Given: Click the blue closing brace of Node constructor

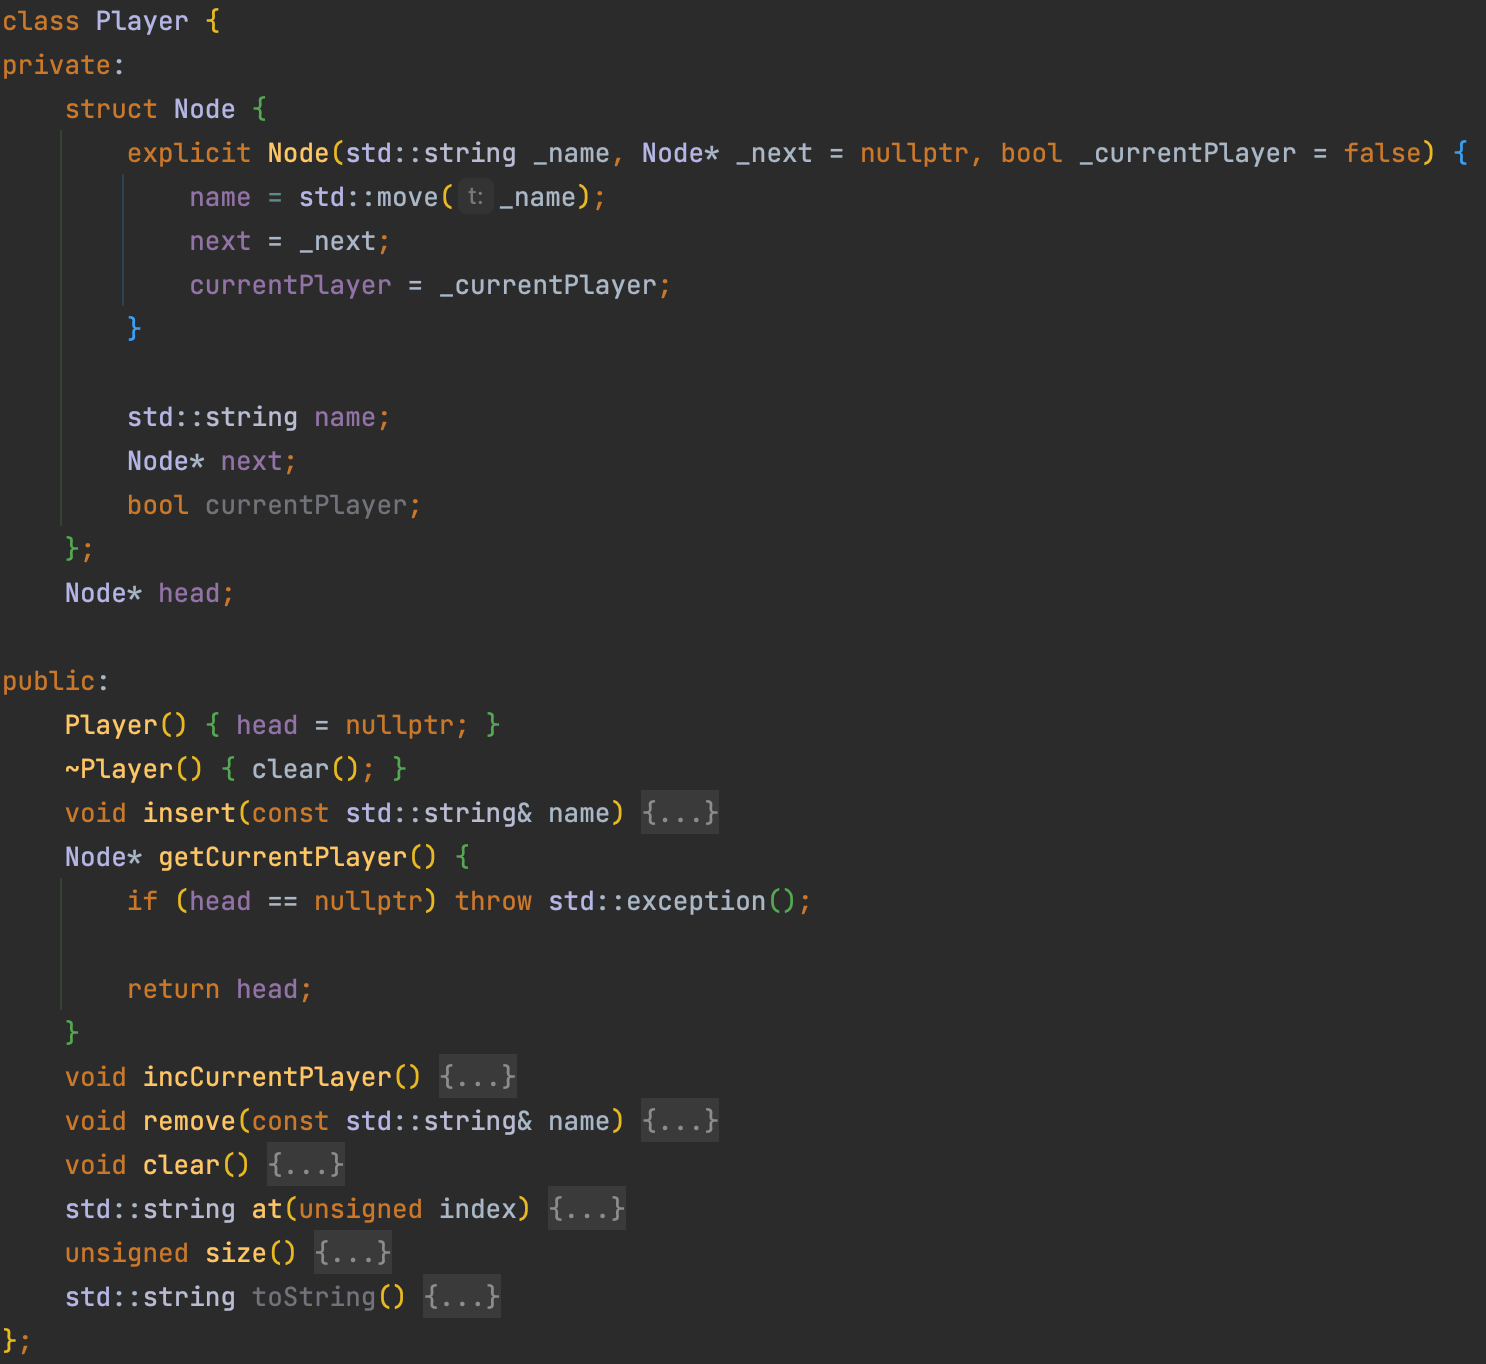Looking at the screenshot, I should coord(134,328).
